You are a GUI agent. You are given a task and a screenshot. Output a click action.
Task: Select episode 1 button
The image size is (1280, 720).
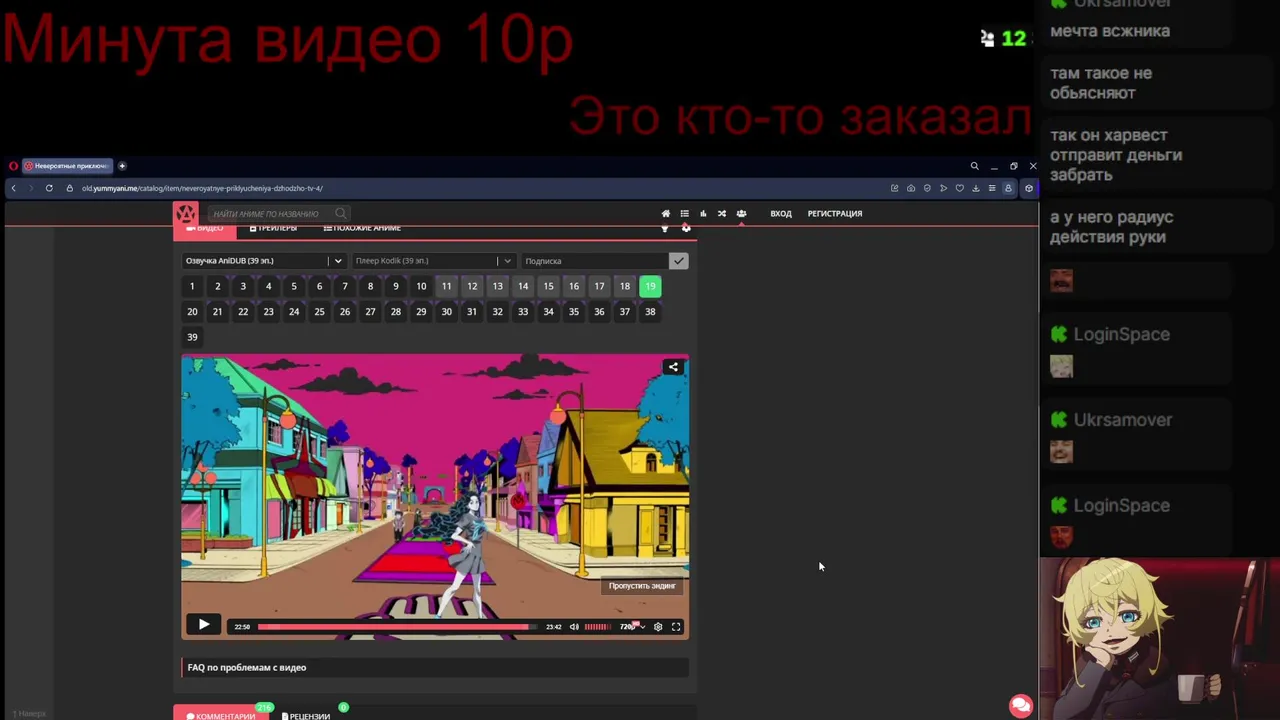coord(192,286)
